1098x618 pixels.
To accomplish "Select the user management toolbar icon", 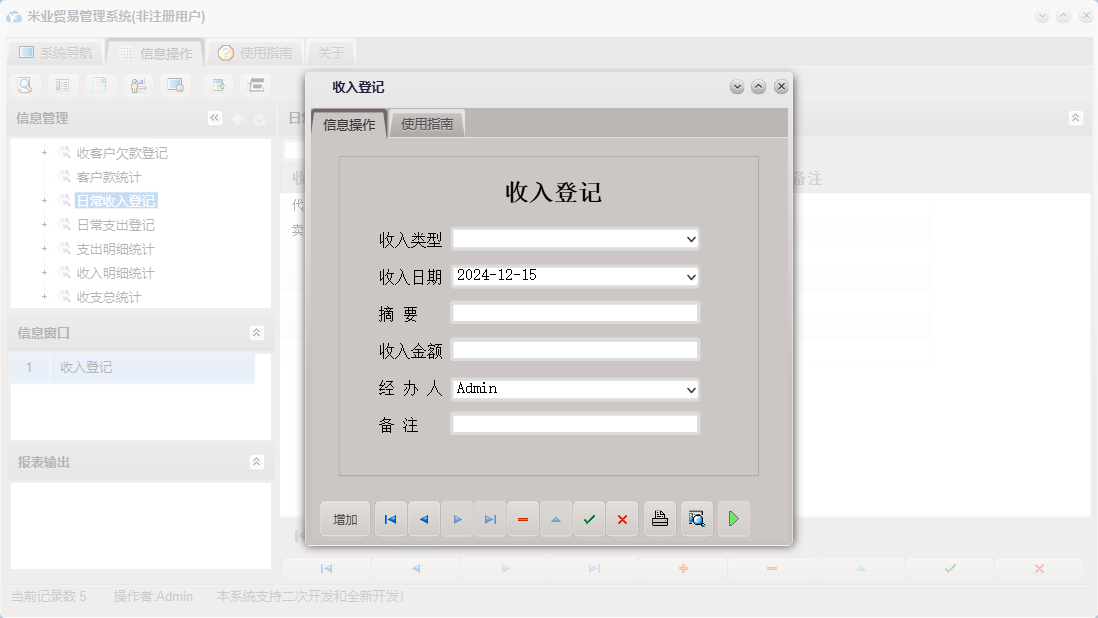I will coord(138,85).
